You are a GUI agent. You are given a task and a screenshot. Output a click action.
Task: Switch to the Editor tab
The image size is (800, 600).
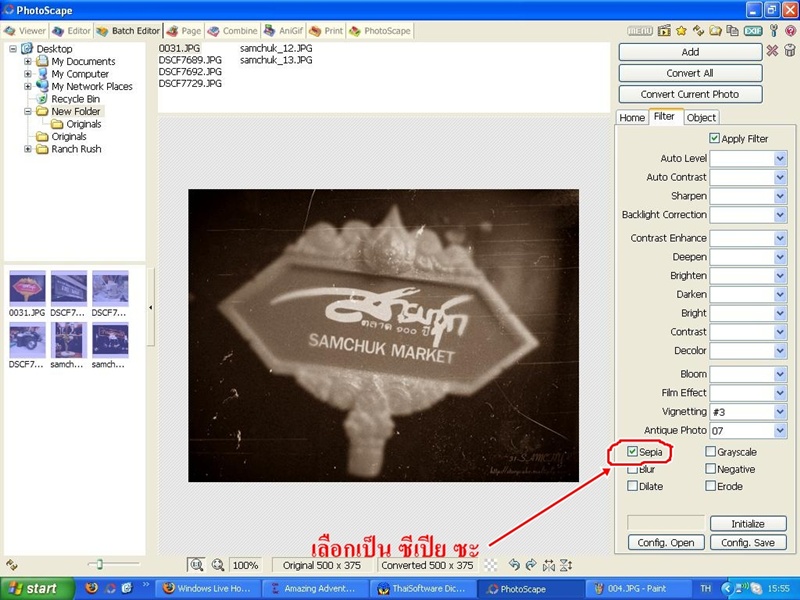(x=71, y=31)
